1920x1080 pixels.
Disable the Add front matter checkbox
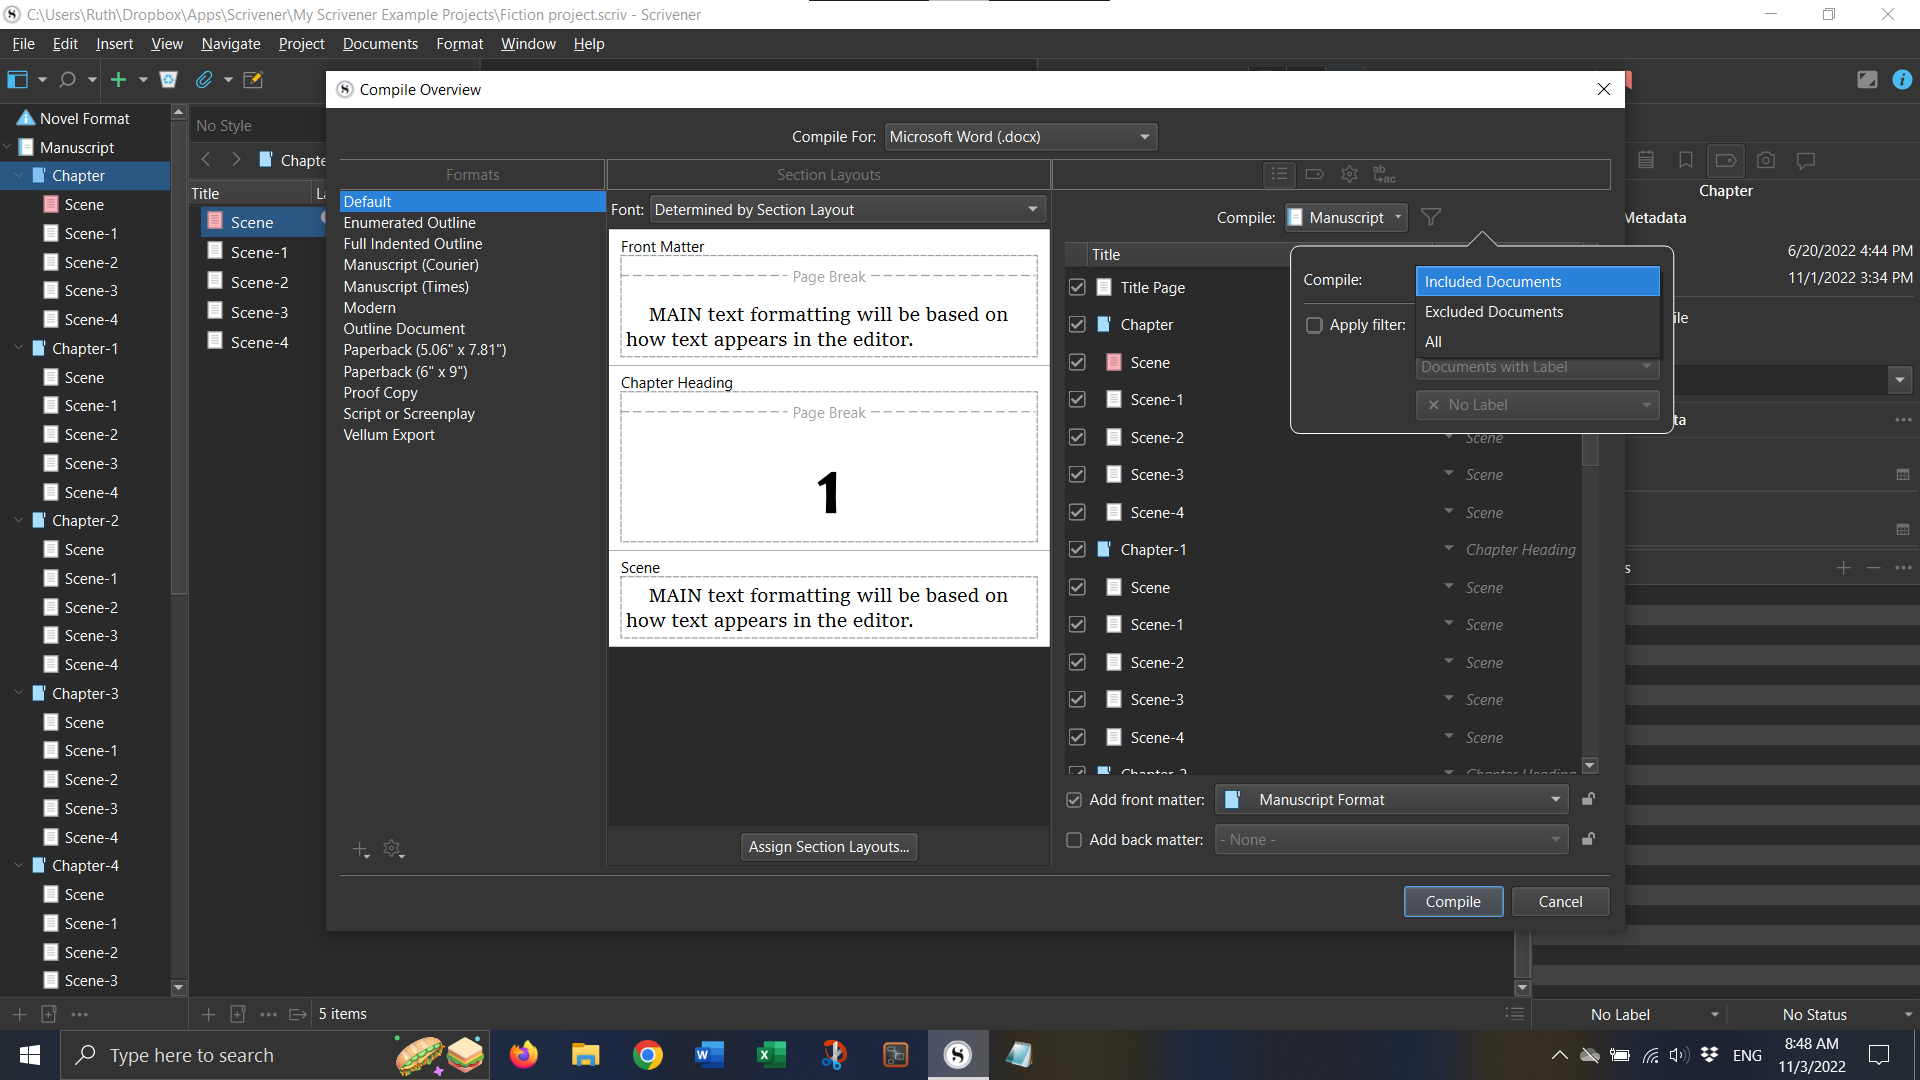(x=1074, y=800)
